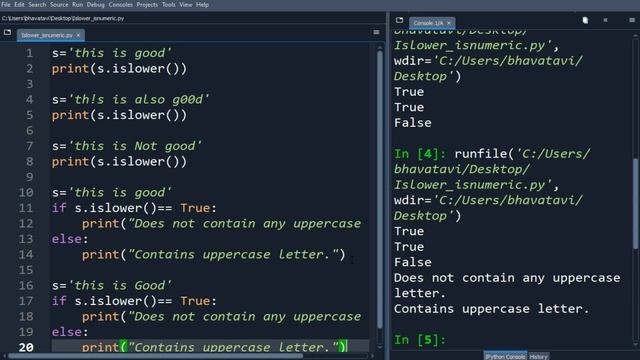
Task: Open the Debug menu
Action: 96,4
